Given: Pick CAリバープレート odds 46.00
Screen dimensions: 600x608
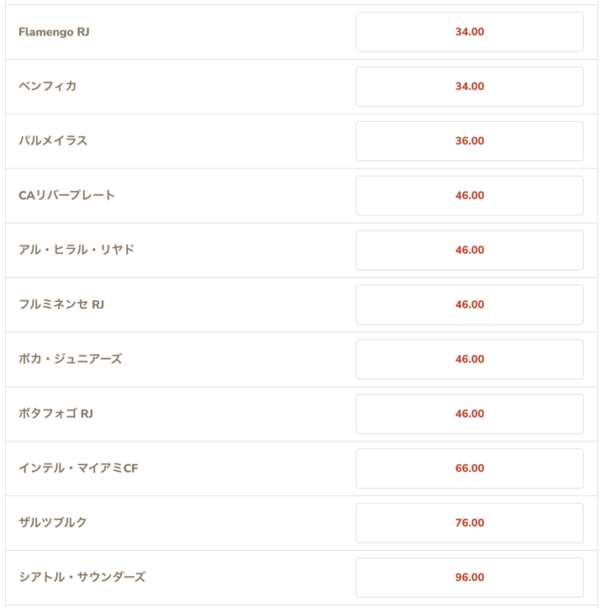Looking at the screenshot, I should coord(469,196).
